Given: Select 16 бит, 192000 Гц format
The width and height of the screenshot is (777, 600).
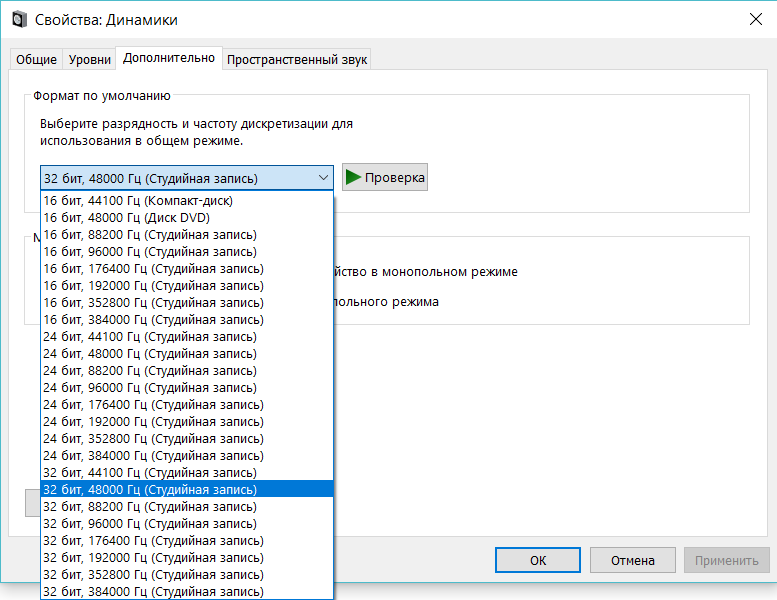Looking at the screenshot, I should [x=187, y=286].
